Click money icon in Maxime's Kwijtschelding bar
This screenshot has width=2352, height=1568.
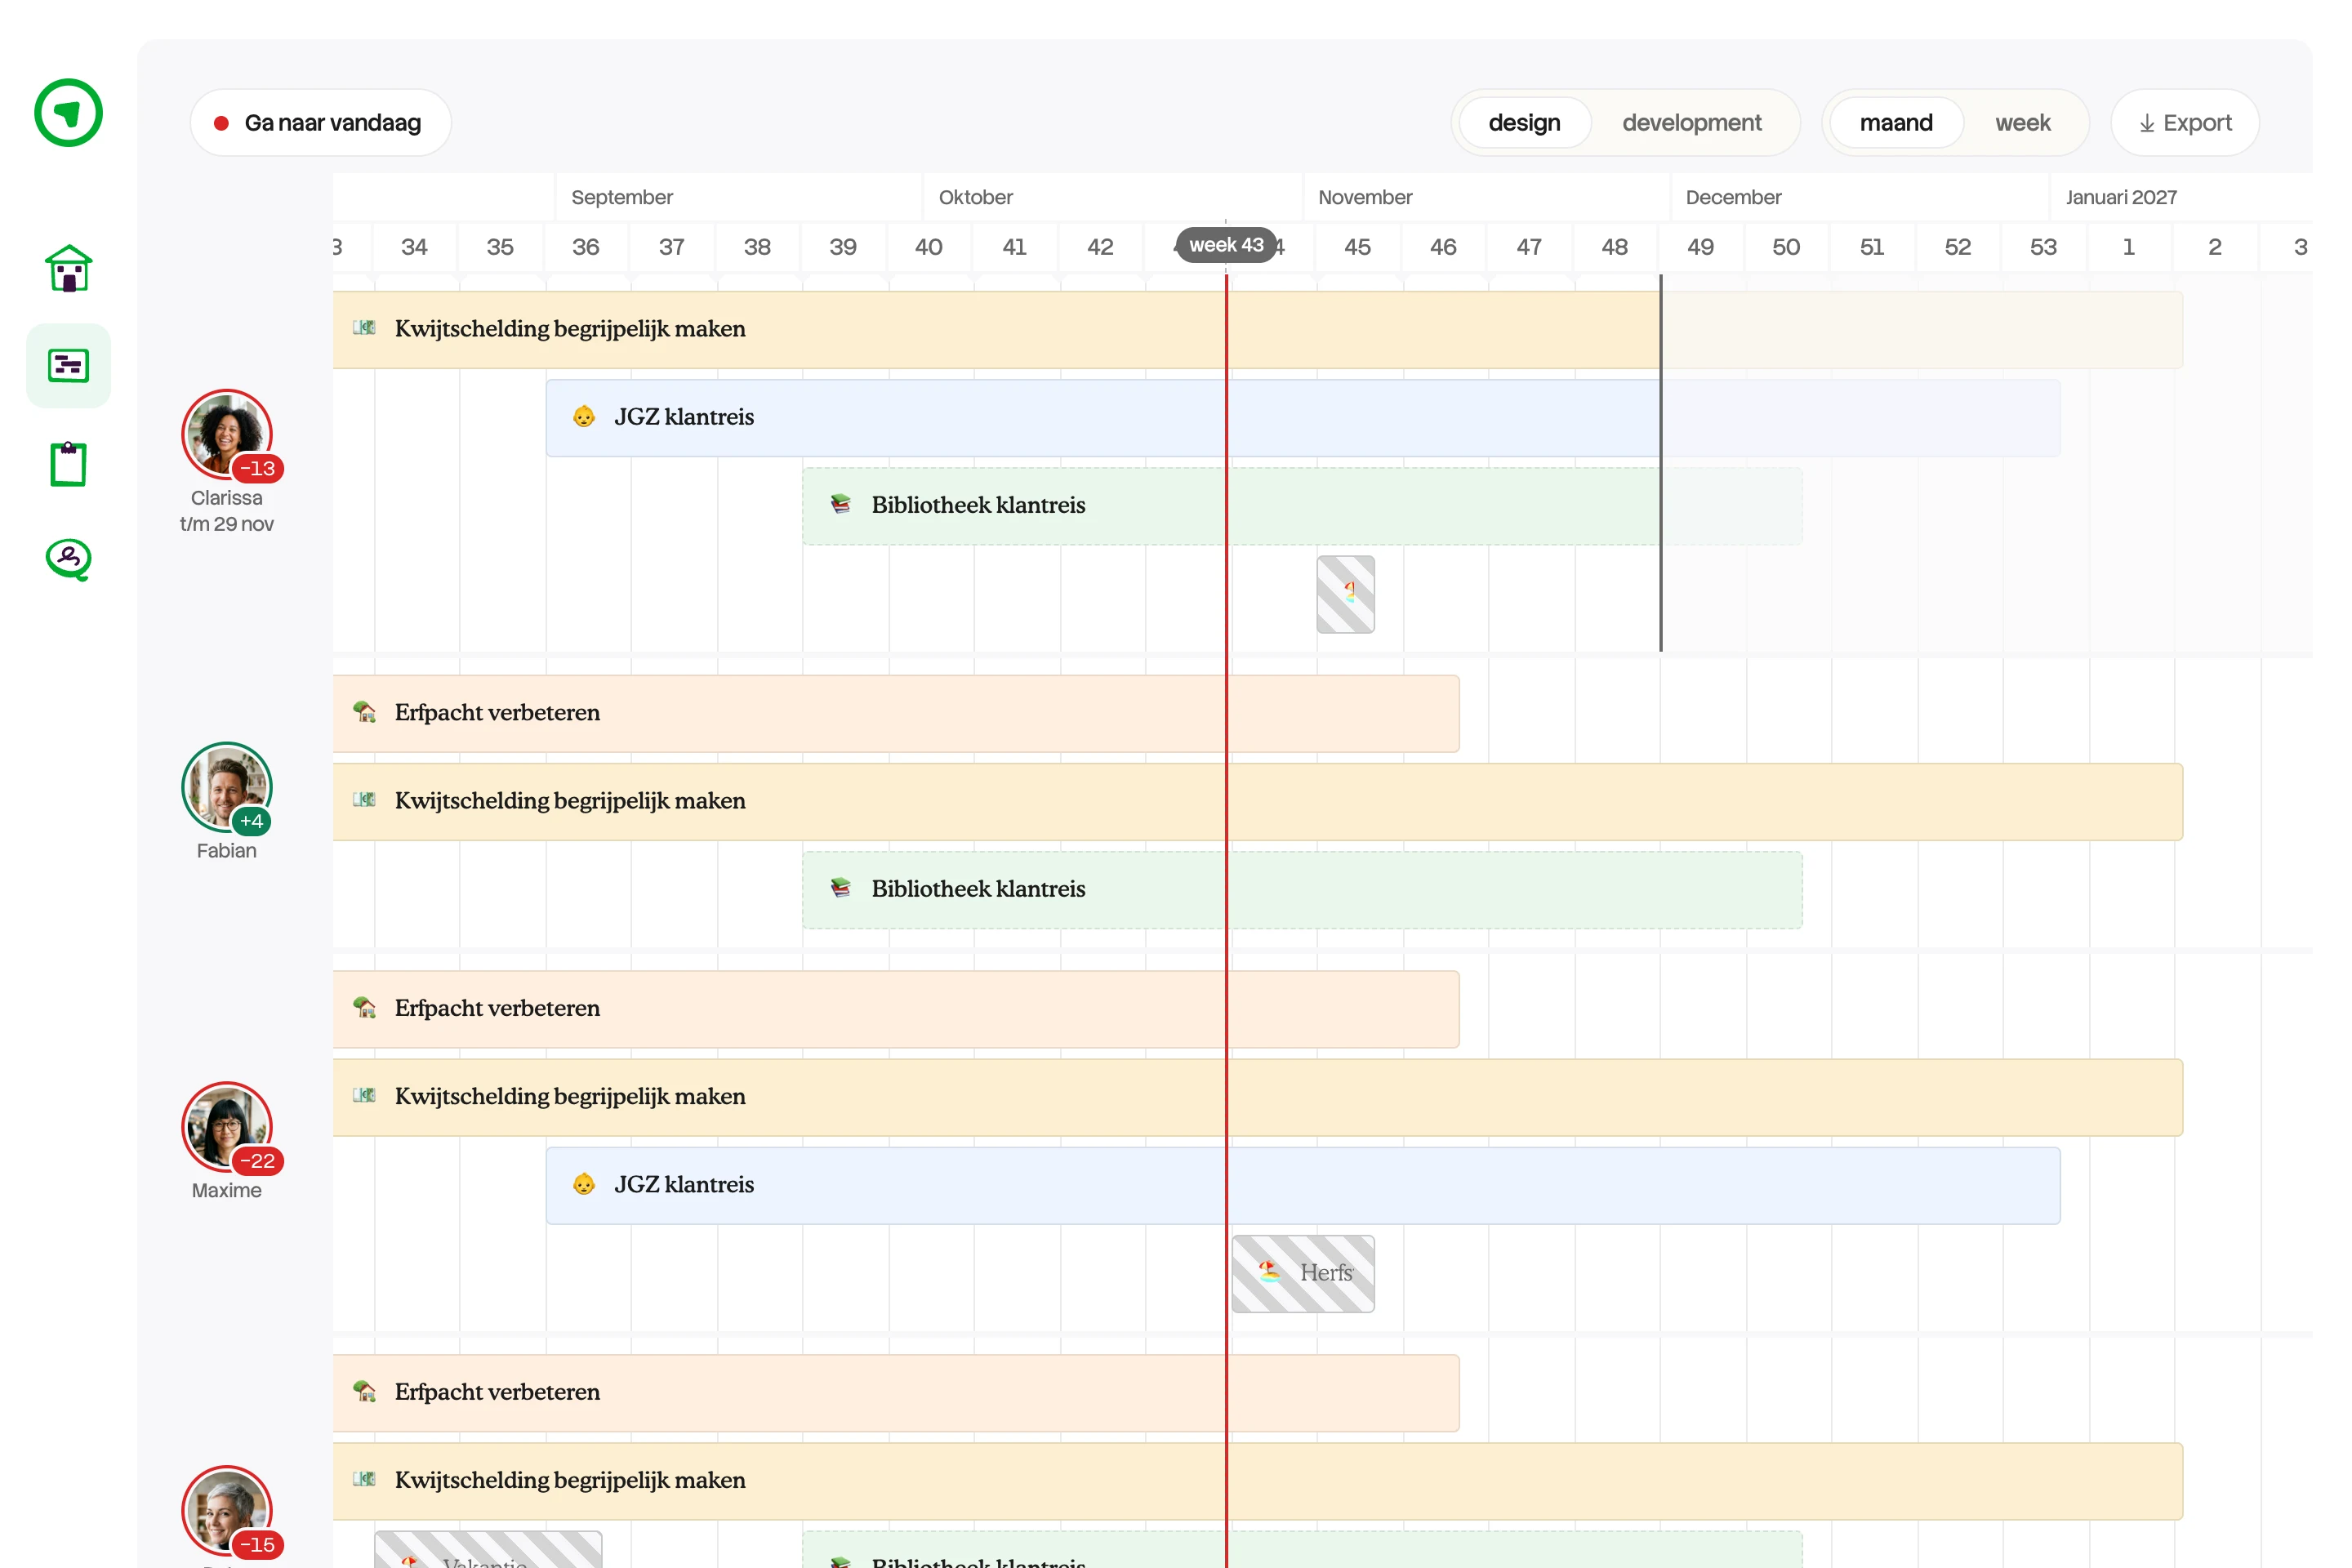364,1096
